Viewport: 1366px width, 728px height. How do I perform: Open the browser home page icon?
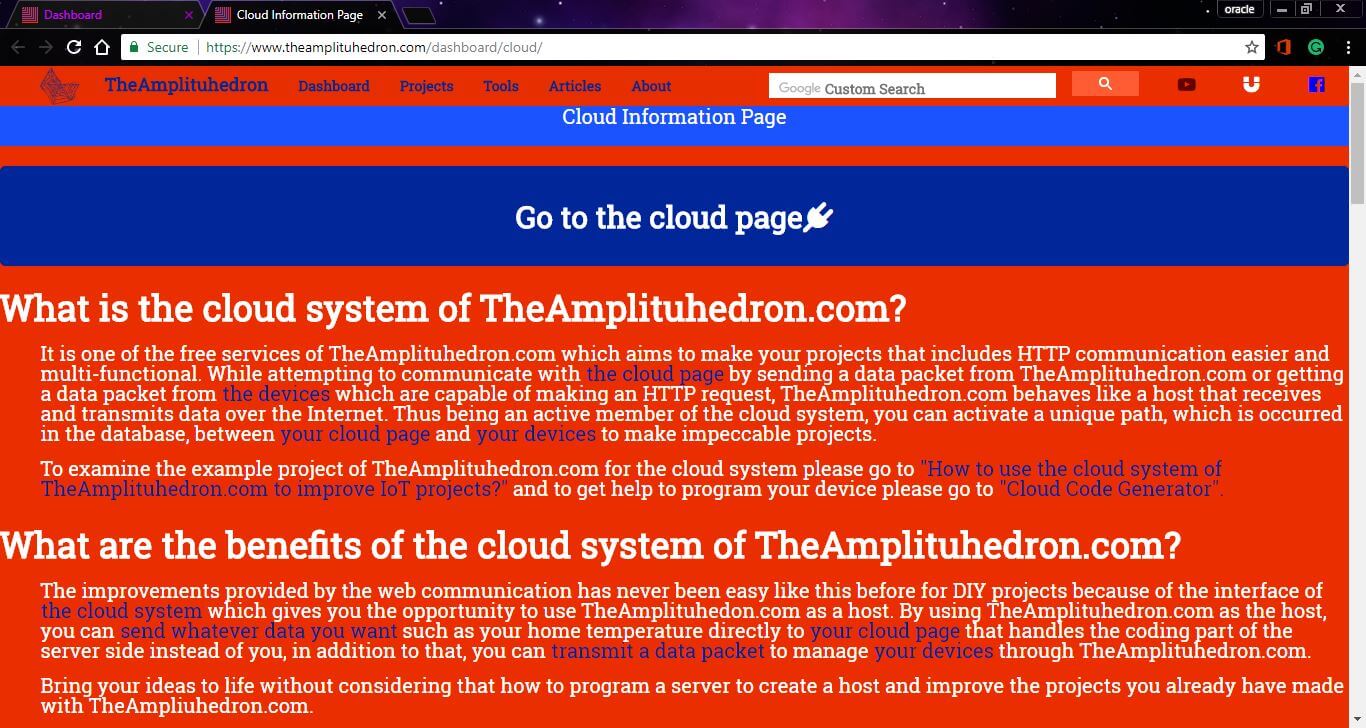101,47
